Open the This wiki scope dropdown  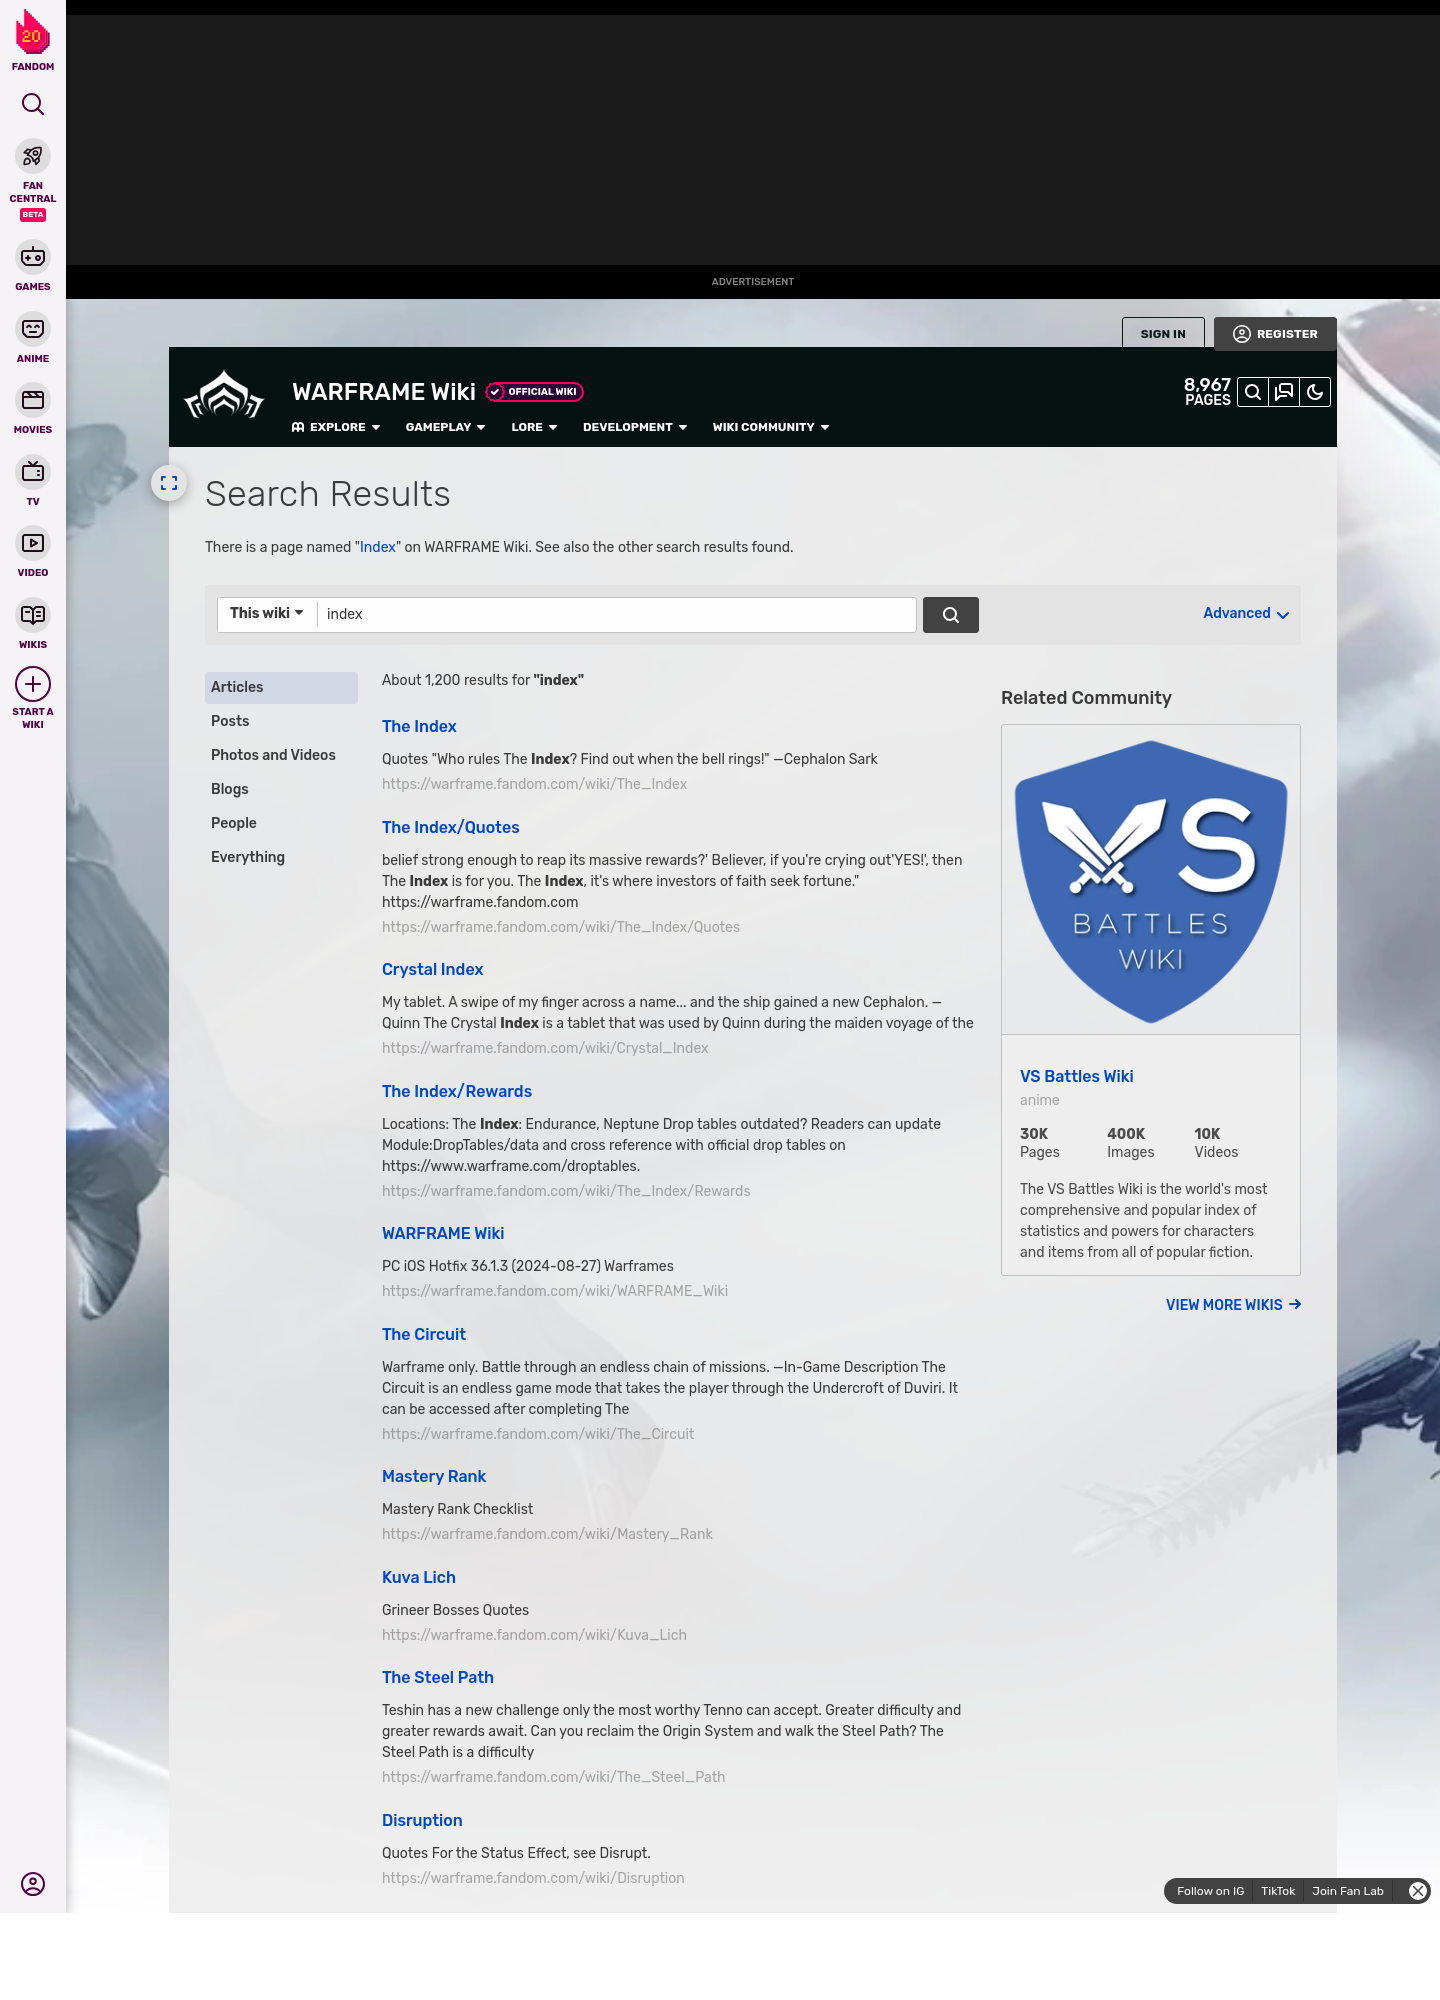point(267,614)
